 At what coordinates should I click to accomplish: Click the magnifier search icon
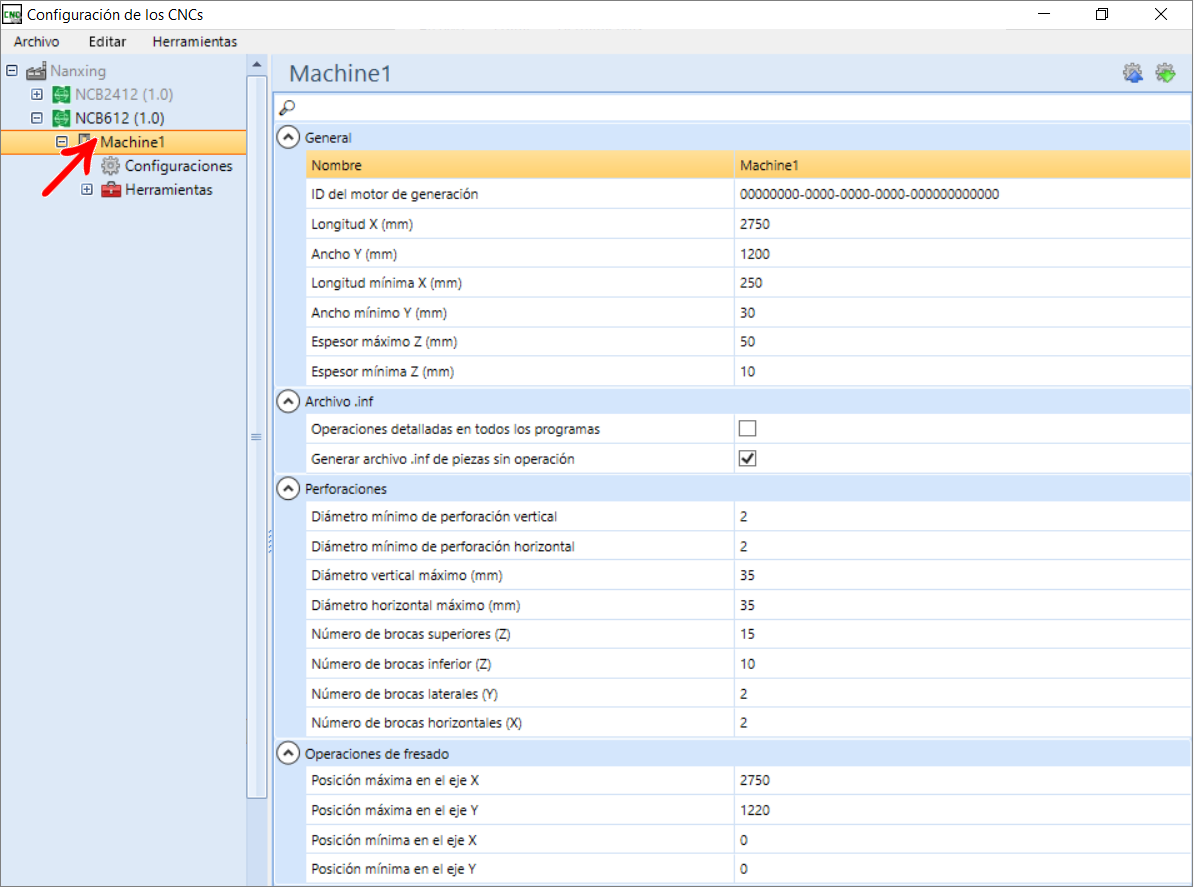click(x=287, y=107)
